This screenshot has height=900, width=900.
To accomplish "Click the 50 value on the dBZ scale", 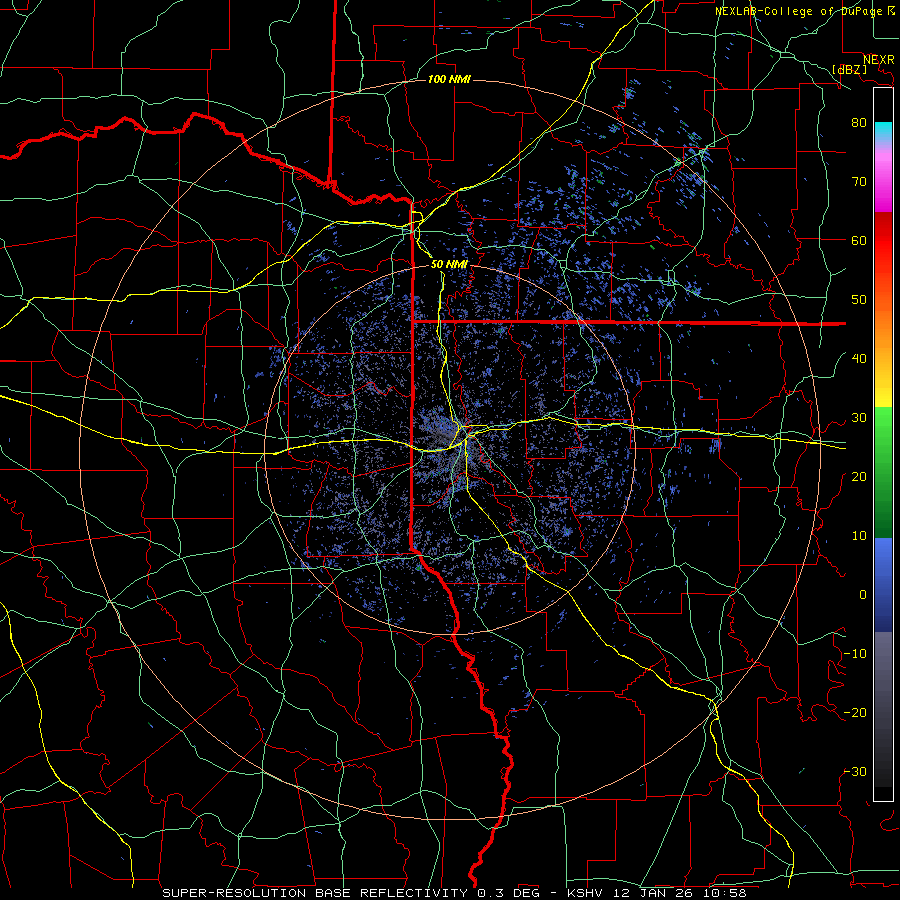I will coord(859,300).
